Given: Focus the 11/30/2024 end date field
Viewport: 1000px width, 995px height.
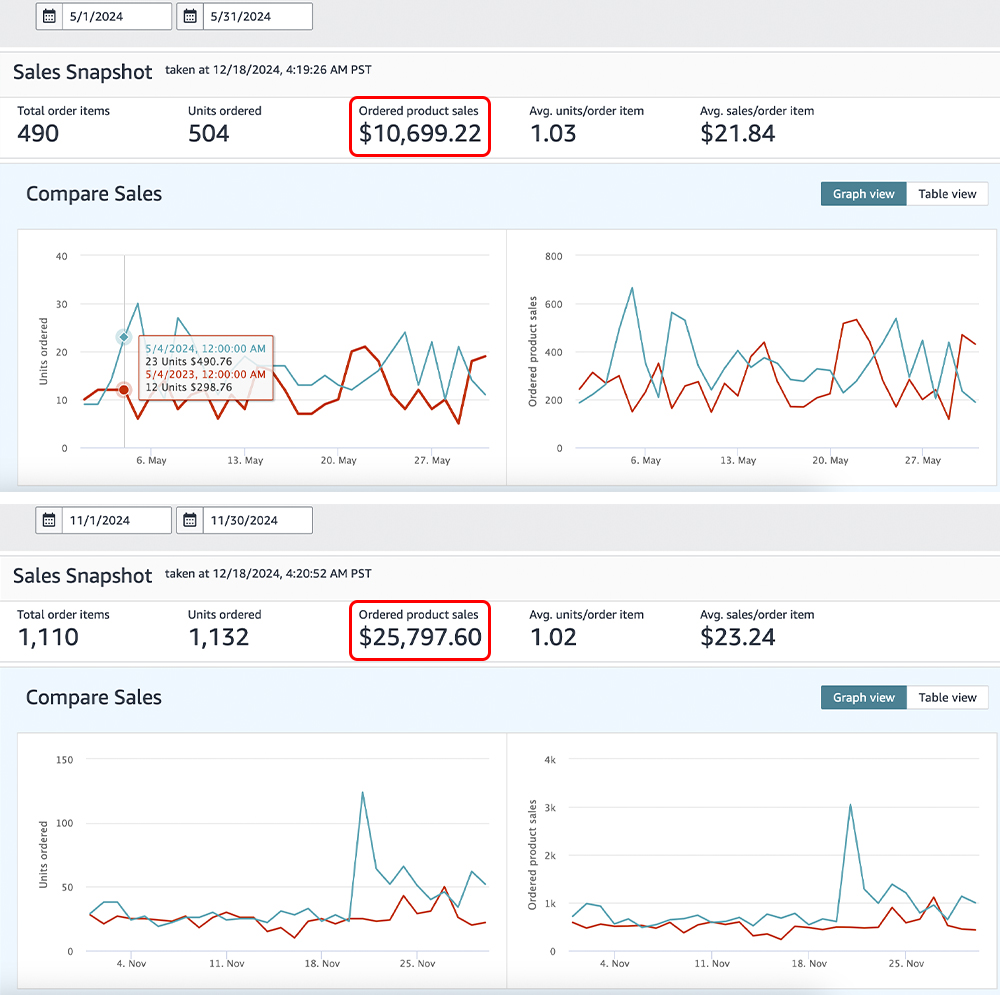Looking at the screenshot, I should (258, 520).
